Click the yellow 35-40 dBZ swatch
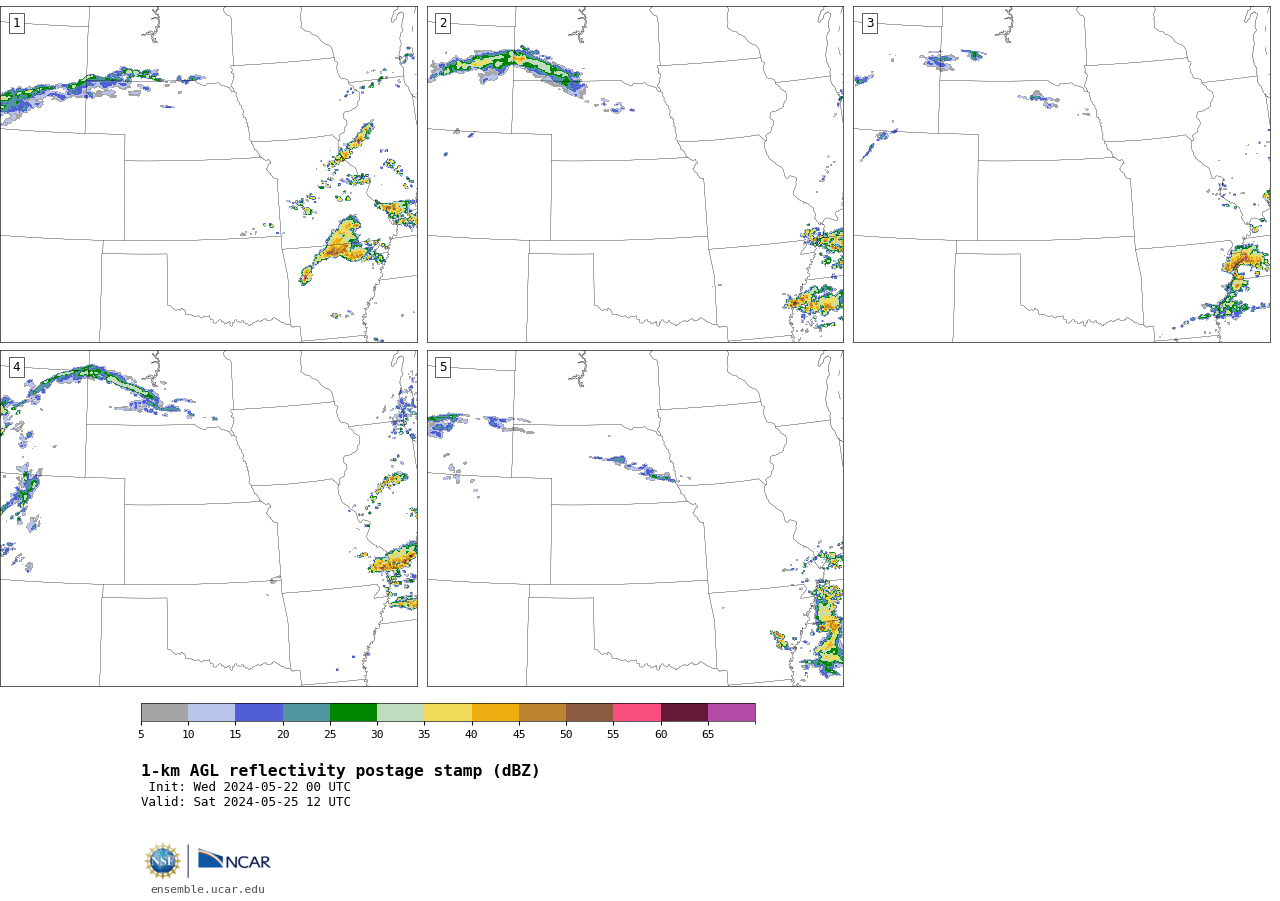 point(448,713)
